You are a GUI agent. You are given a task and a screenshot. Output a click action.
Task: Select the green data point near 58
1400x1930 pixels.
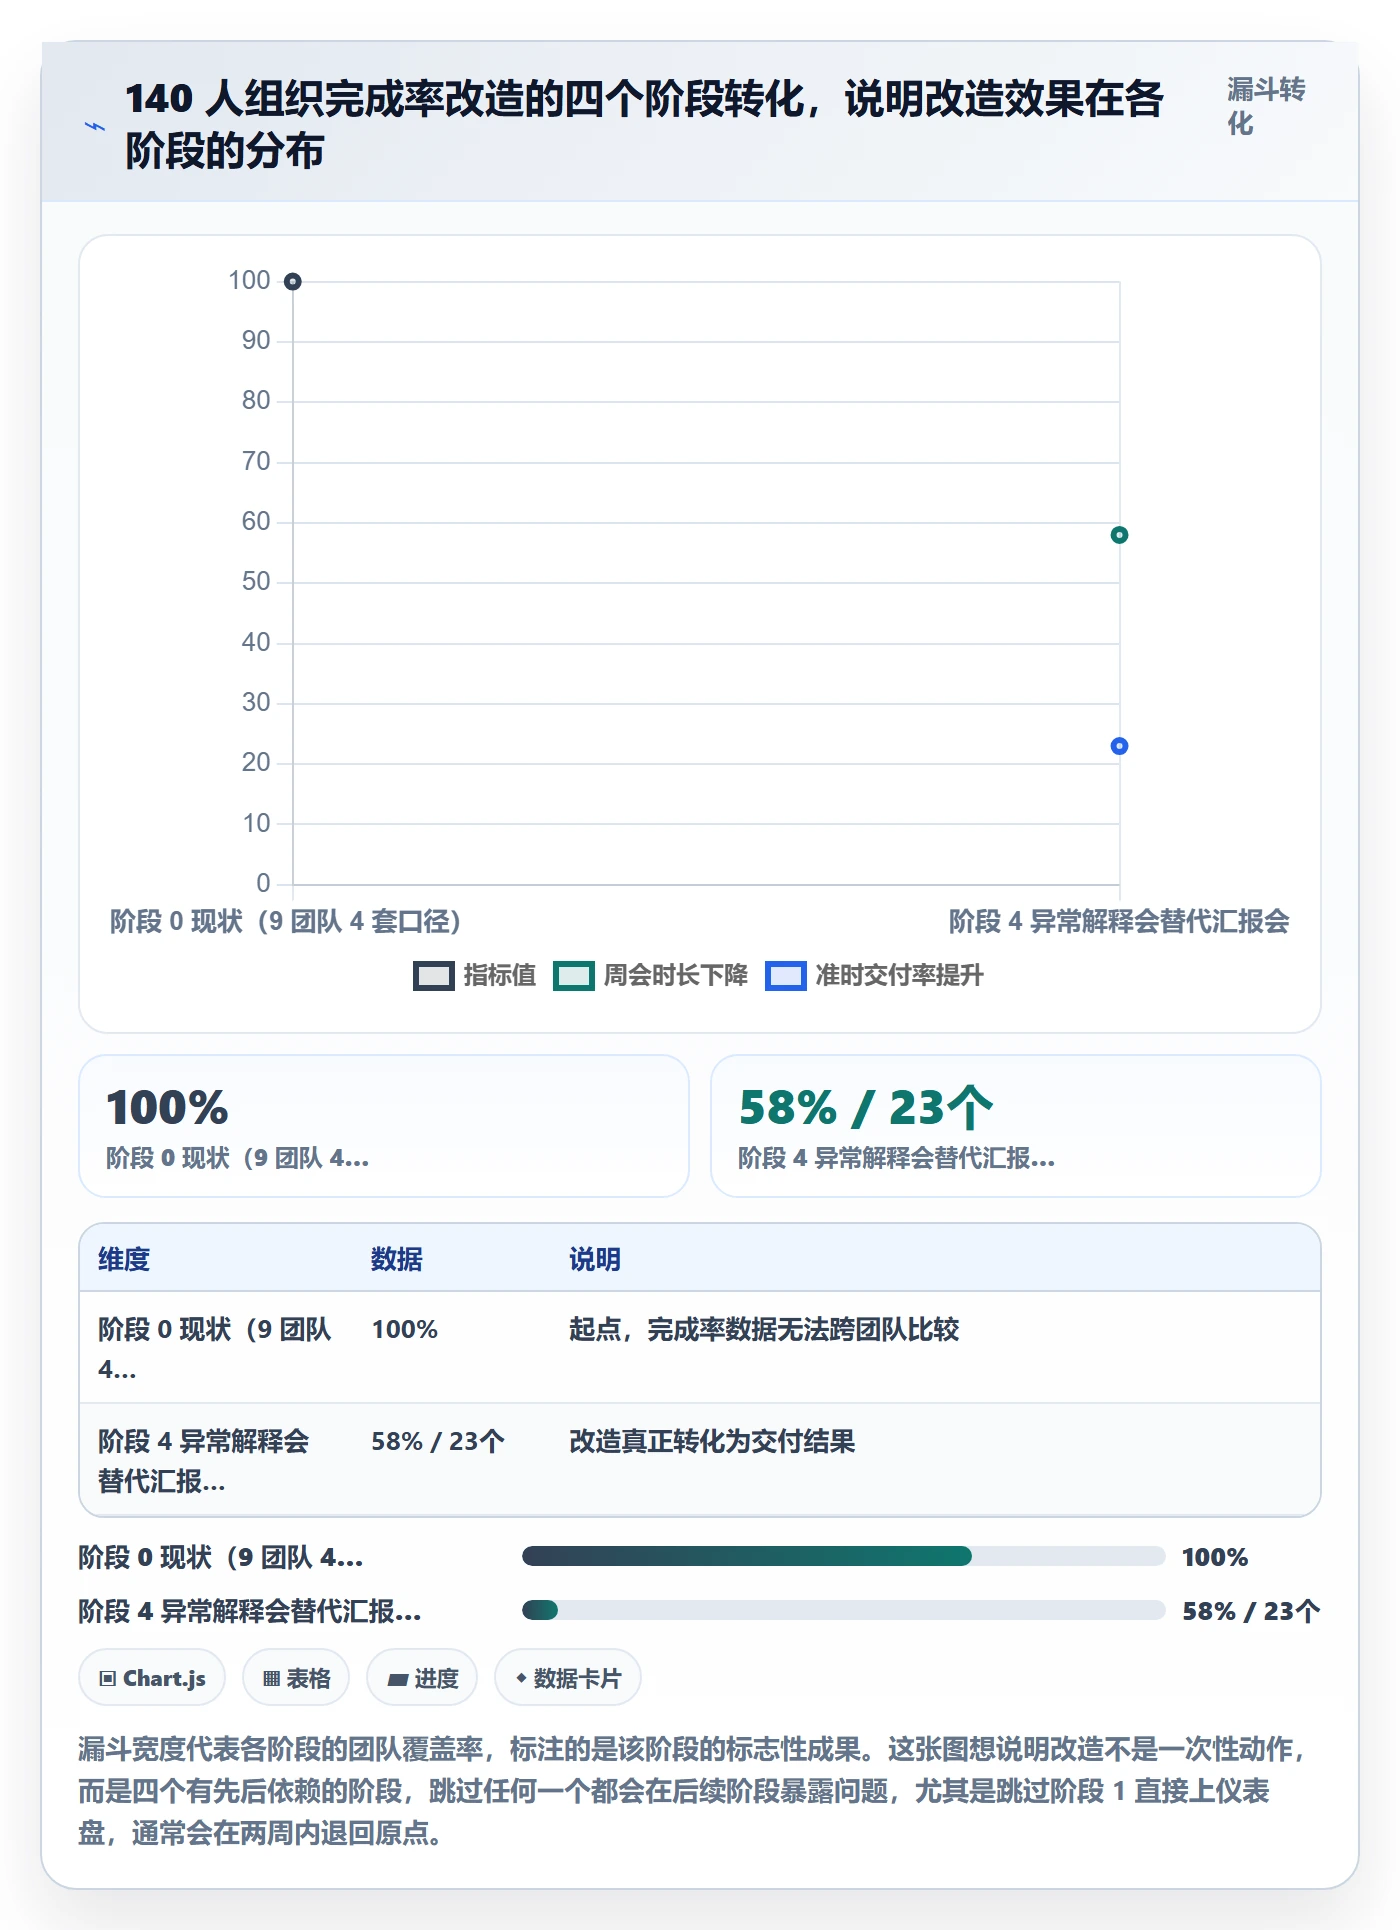click(1120, 535)
